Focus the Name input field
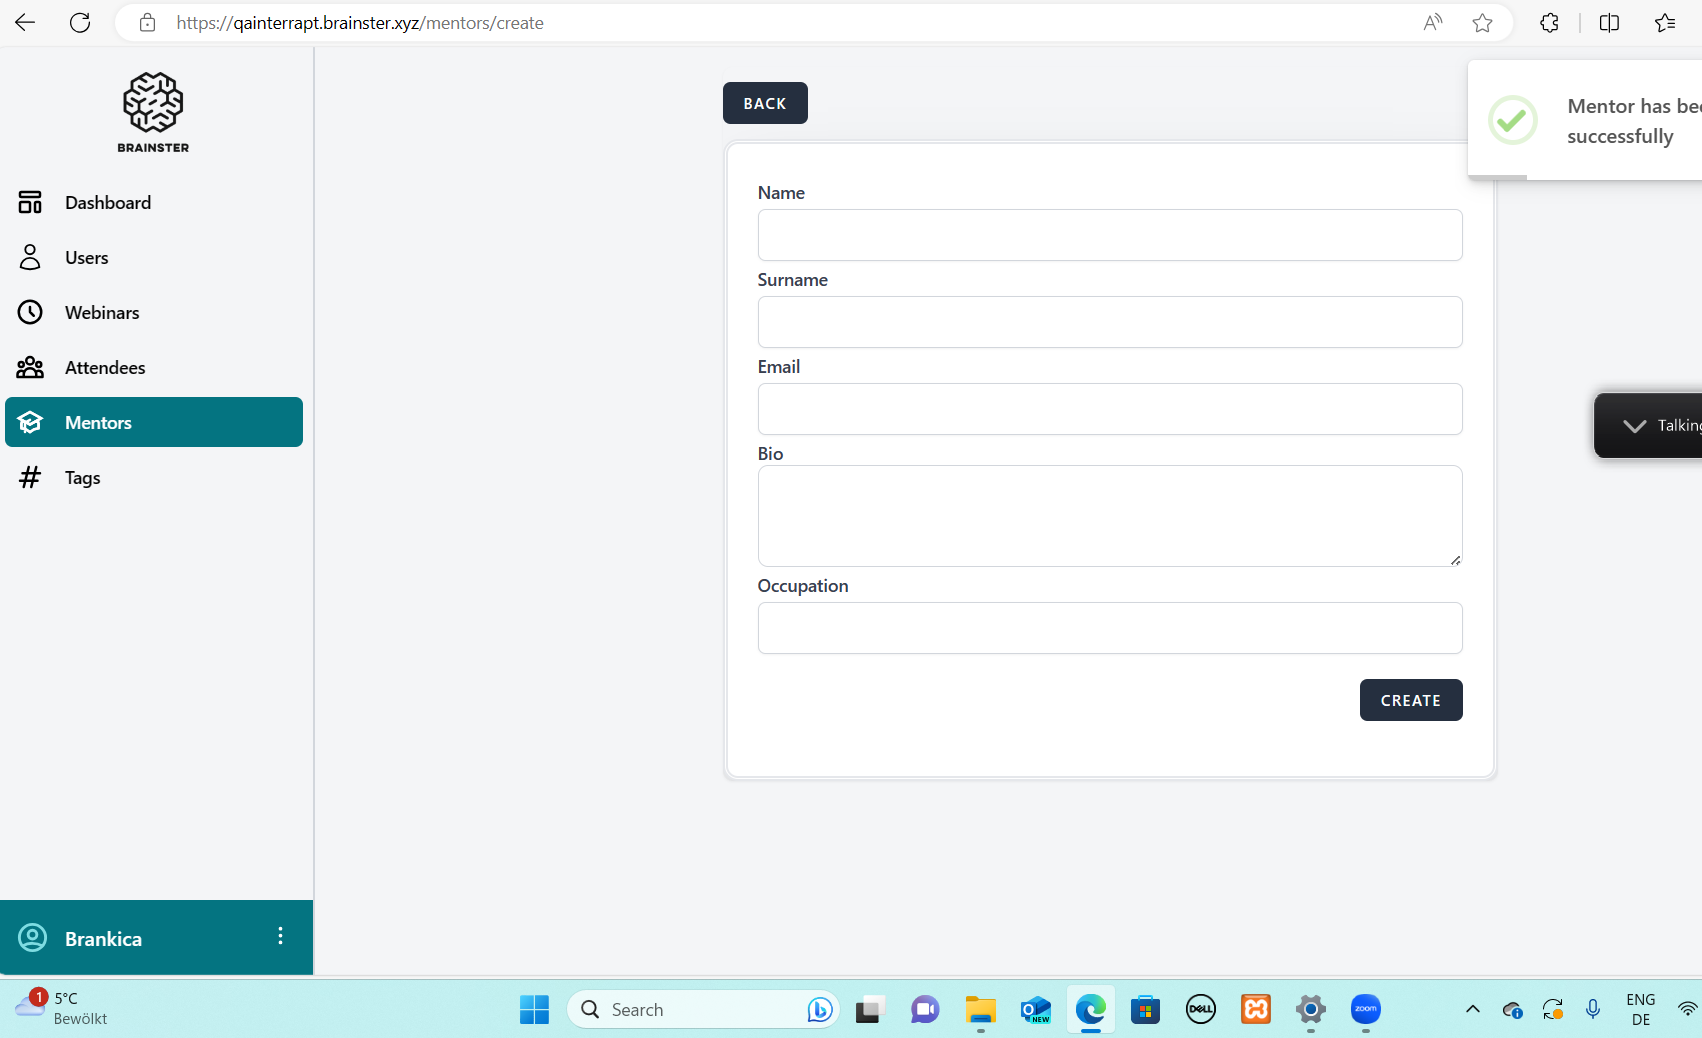The height and width of the screenshot is (1038, 1702). (1109, 235)
